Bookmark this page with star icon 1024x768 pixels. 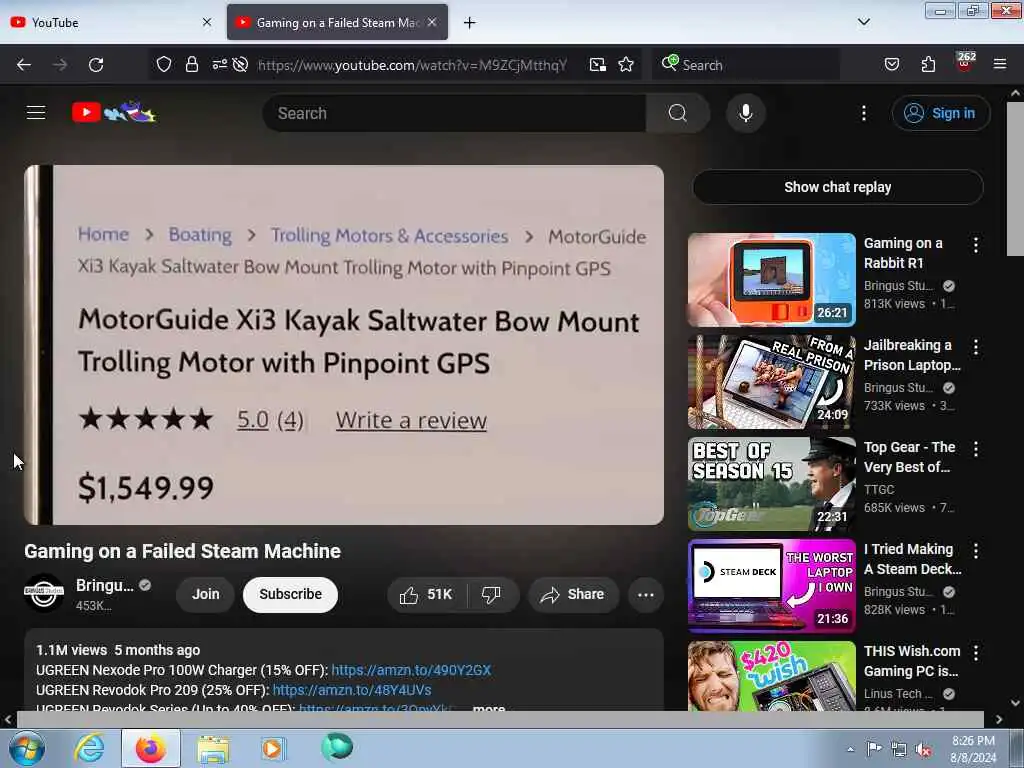626,65
